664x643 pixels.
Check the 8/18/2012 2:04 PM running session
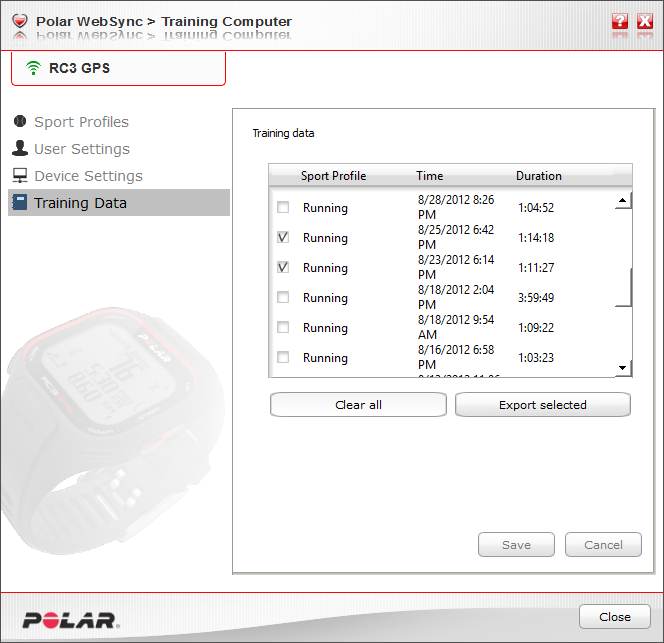(283, 297)
